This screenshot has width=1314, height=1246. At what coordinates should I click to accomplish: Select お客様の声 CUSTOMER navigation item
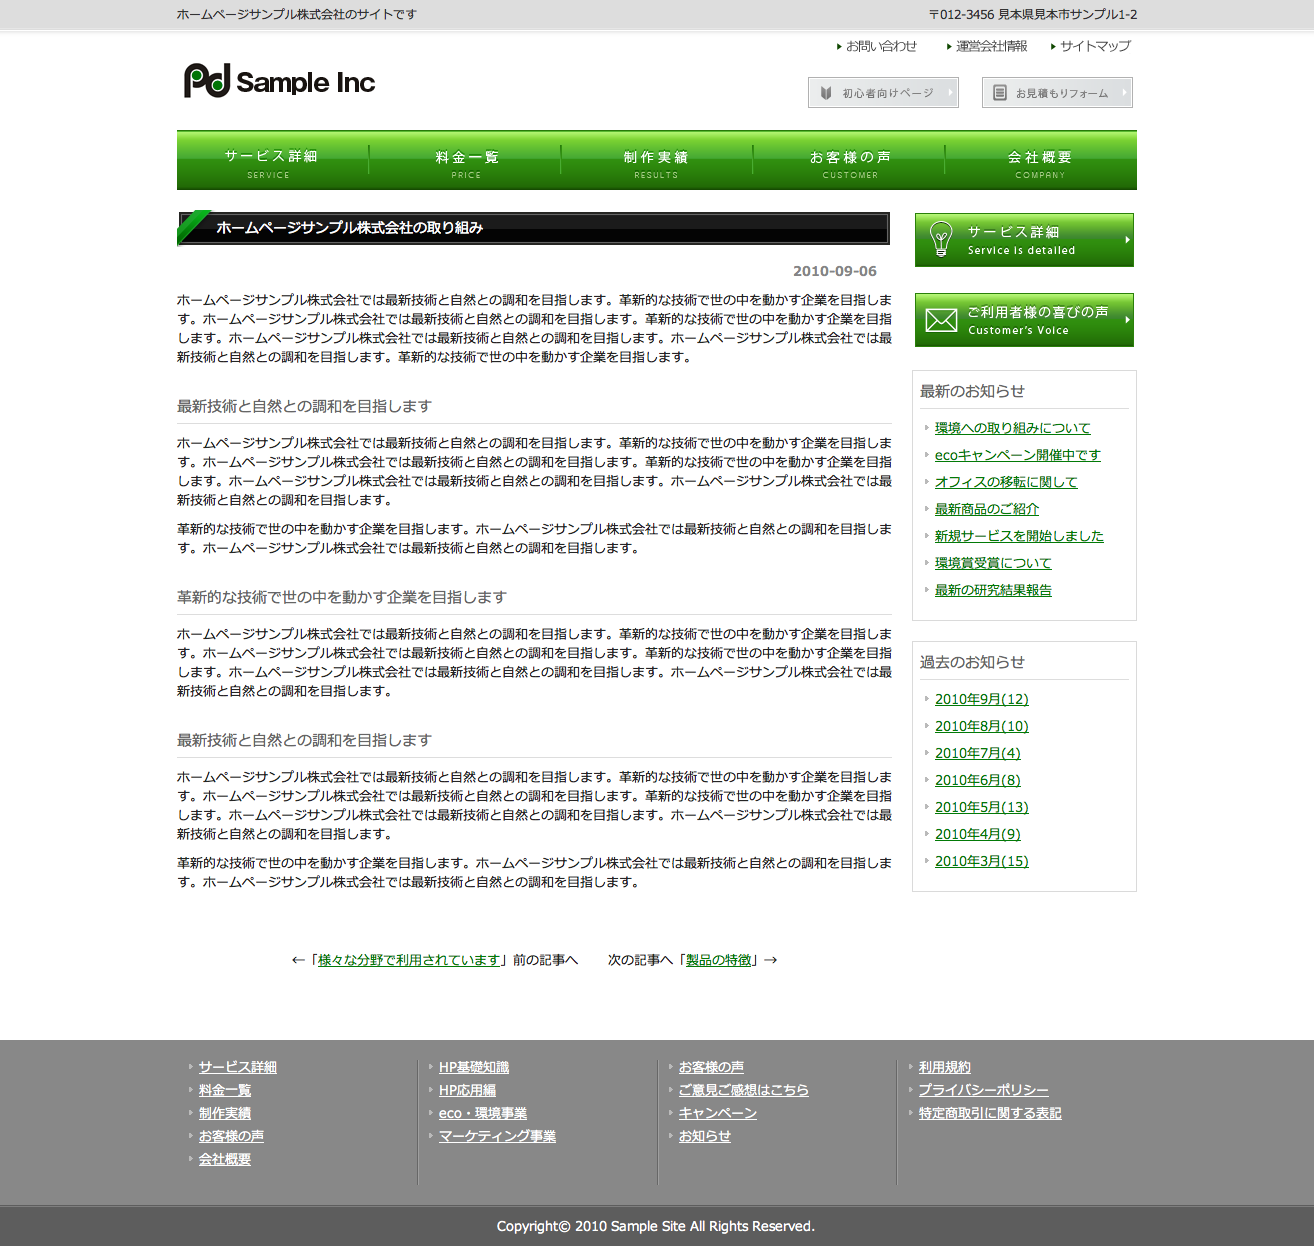point(850,162)
